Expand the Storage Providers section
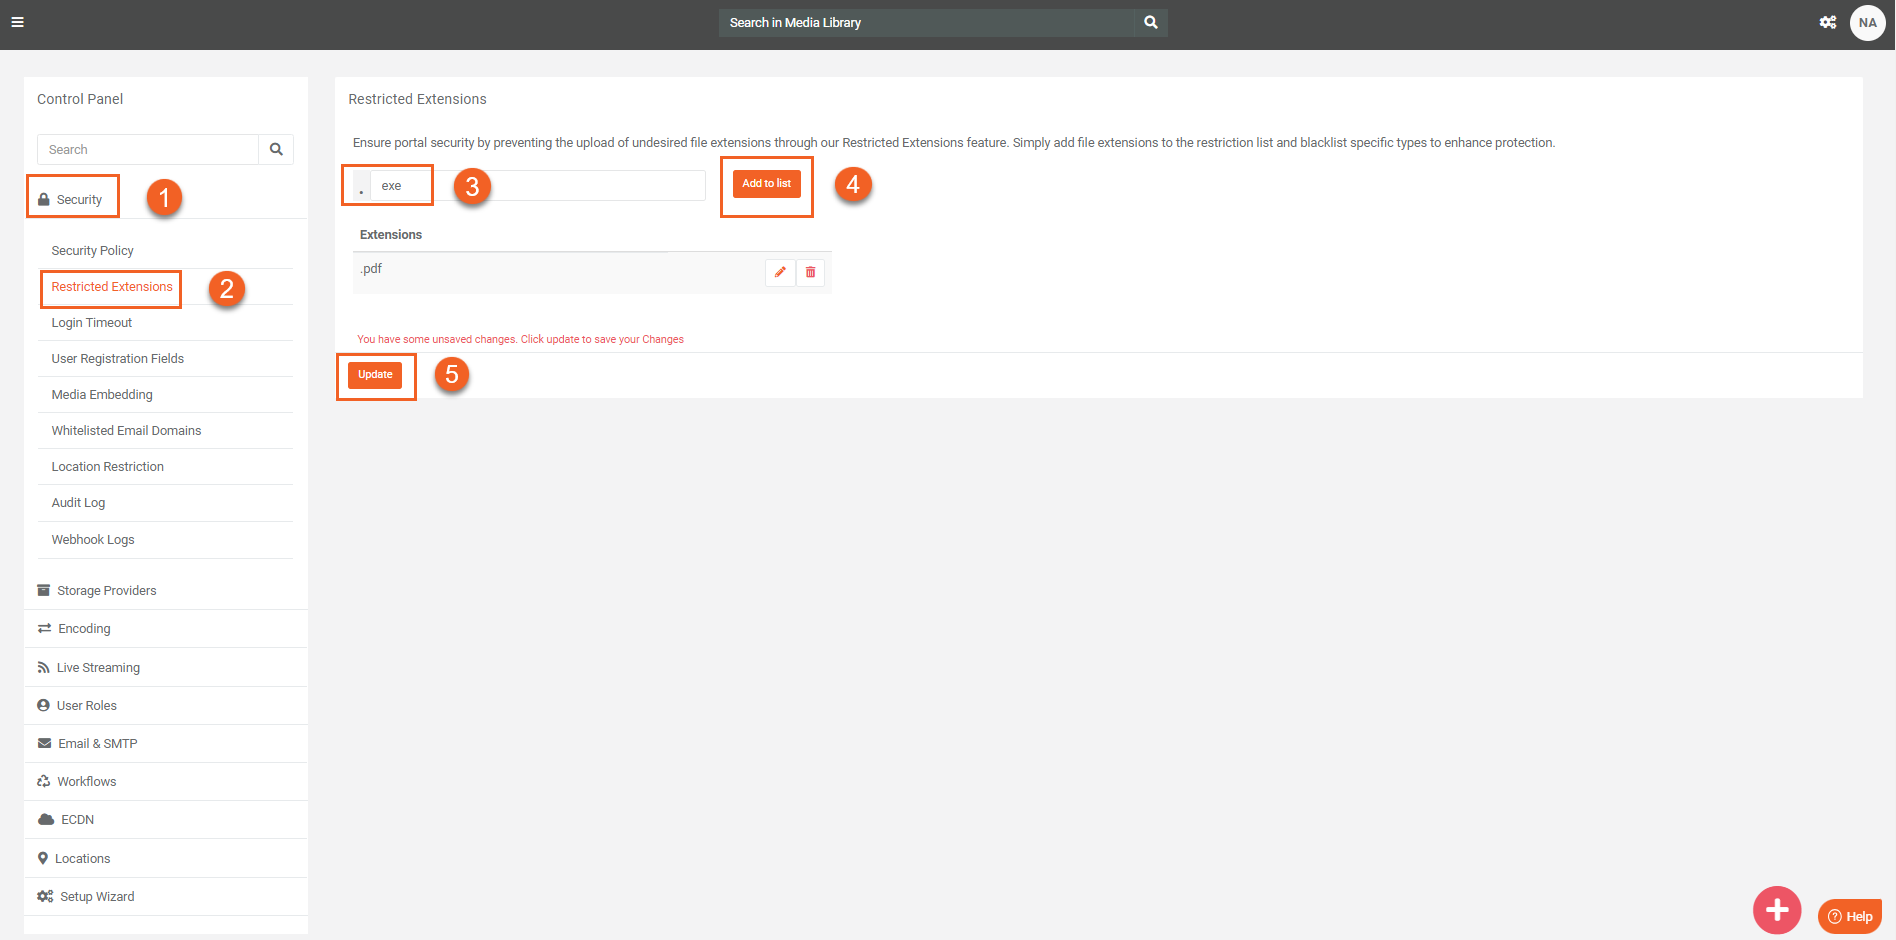 point(106,590)
